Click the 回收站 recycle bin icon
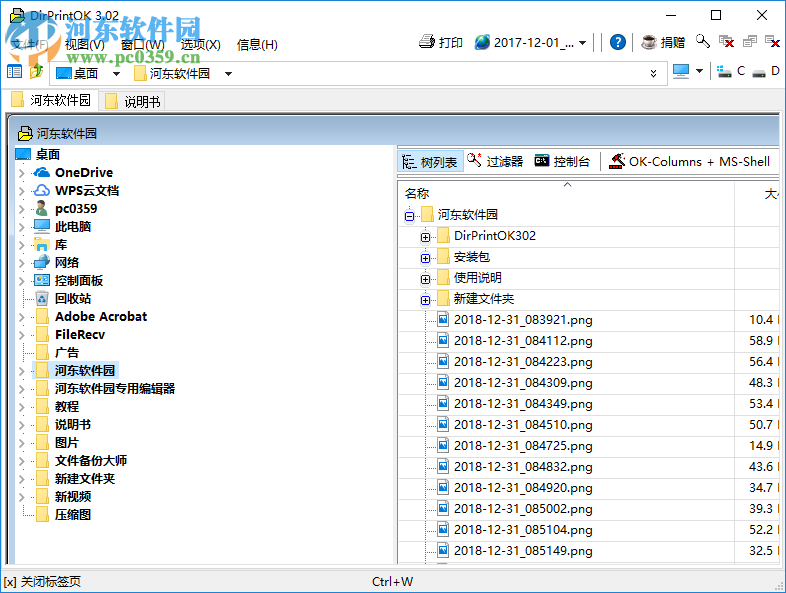 pyautogui.click(x=42, y=299)
